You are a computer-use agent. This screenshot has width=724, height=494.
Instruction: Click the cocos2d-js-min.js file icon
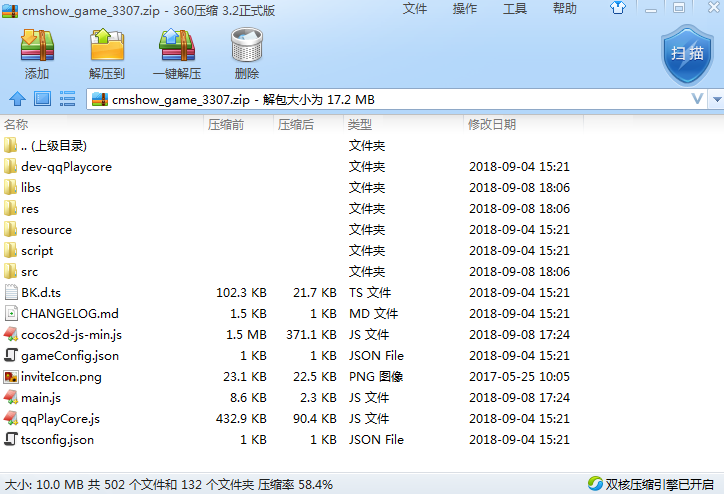(x=11, y=334)
